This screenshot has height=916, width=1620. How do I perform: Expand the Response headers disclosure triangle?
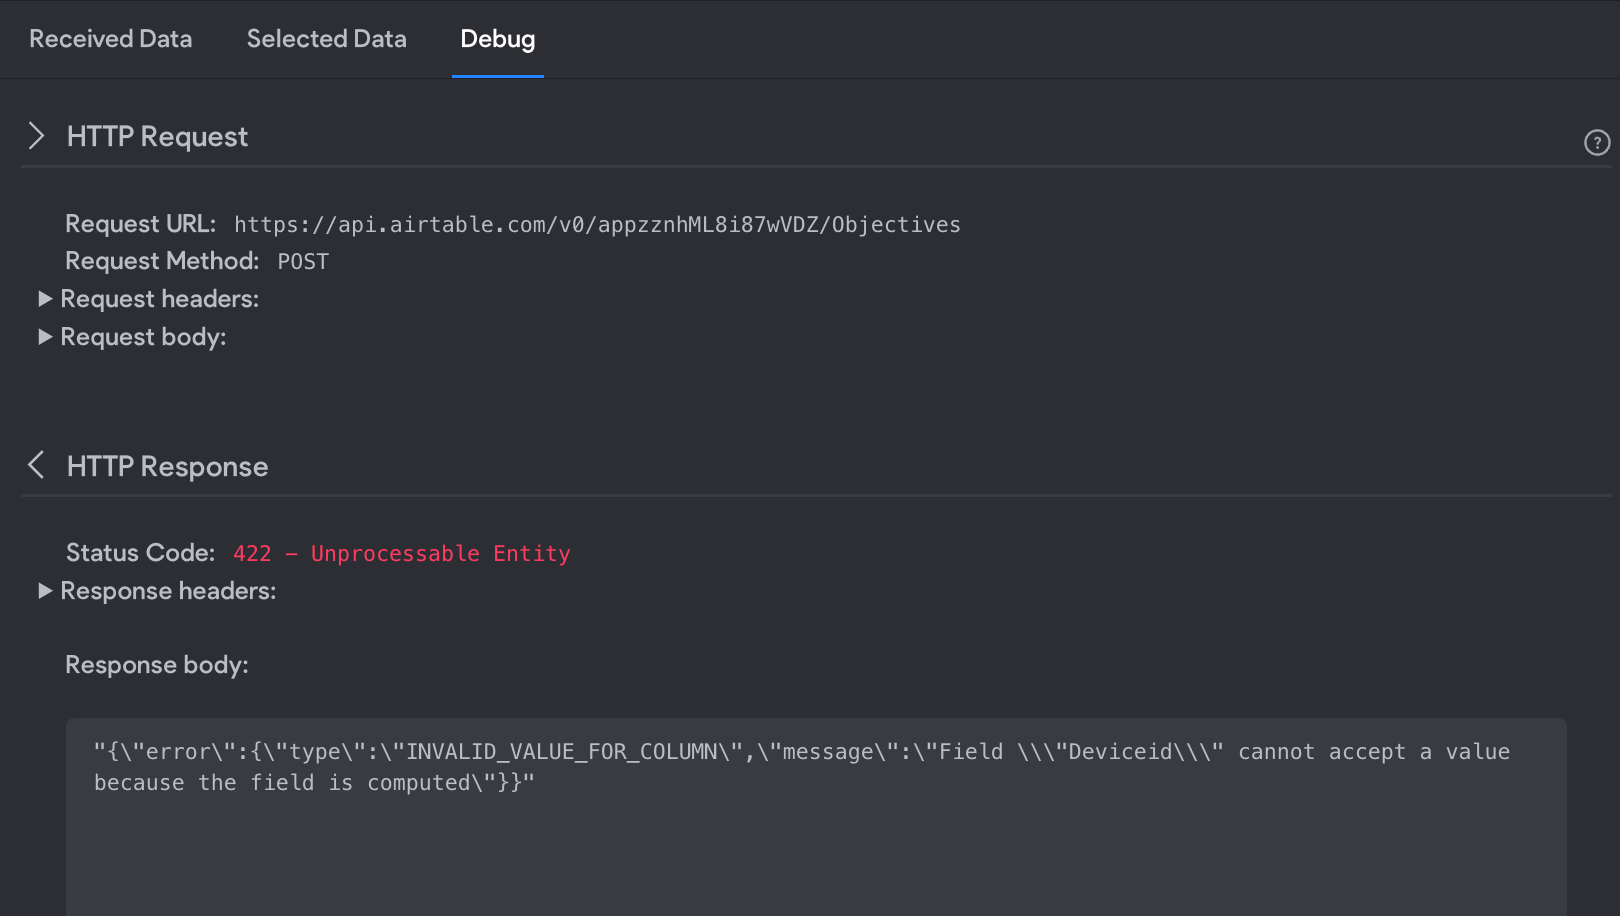45,591
